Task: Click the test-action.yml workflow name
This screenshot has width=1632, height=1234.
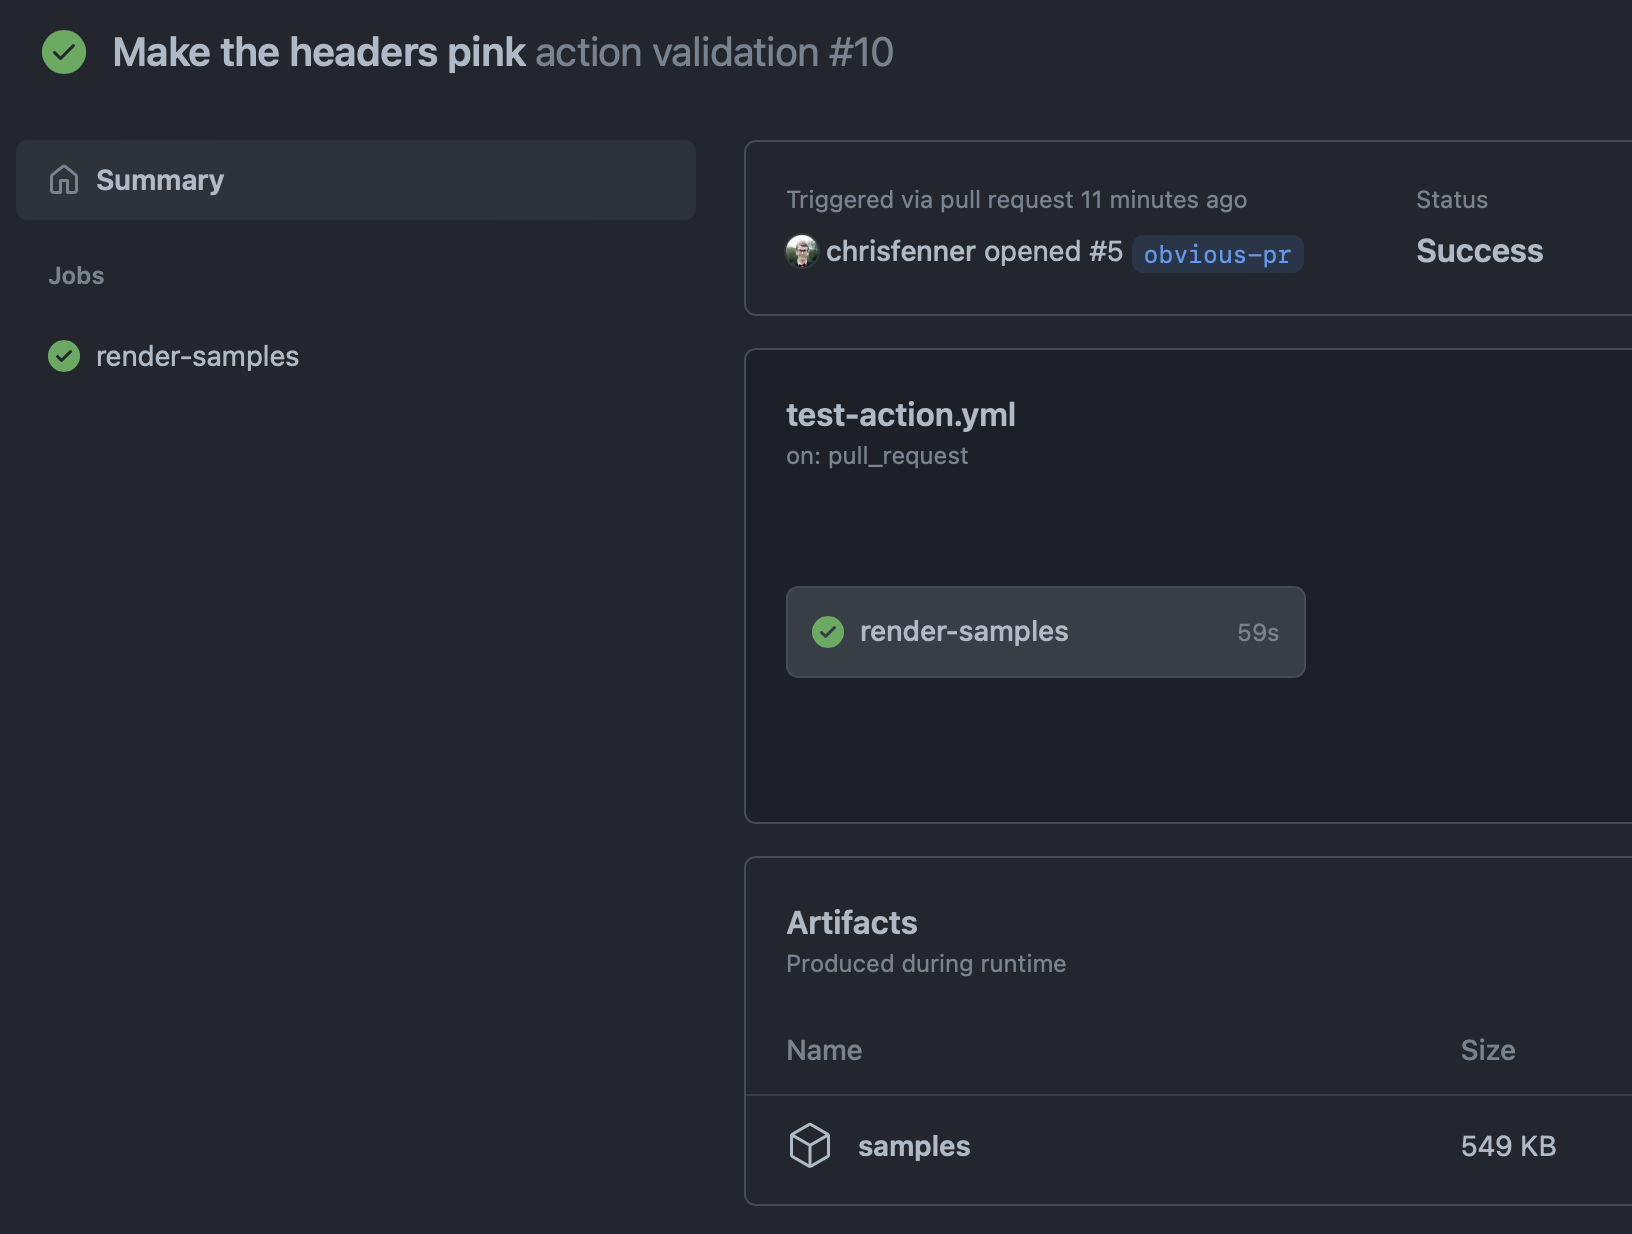Action: tap(900, 414)
